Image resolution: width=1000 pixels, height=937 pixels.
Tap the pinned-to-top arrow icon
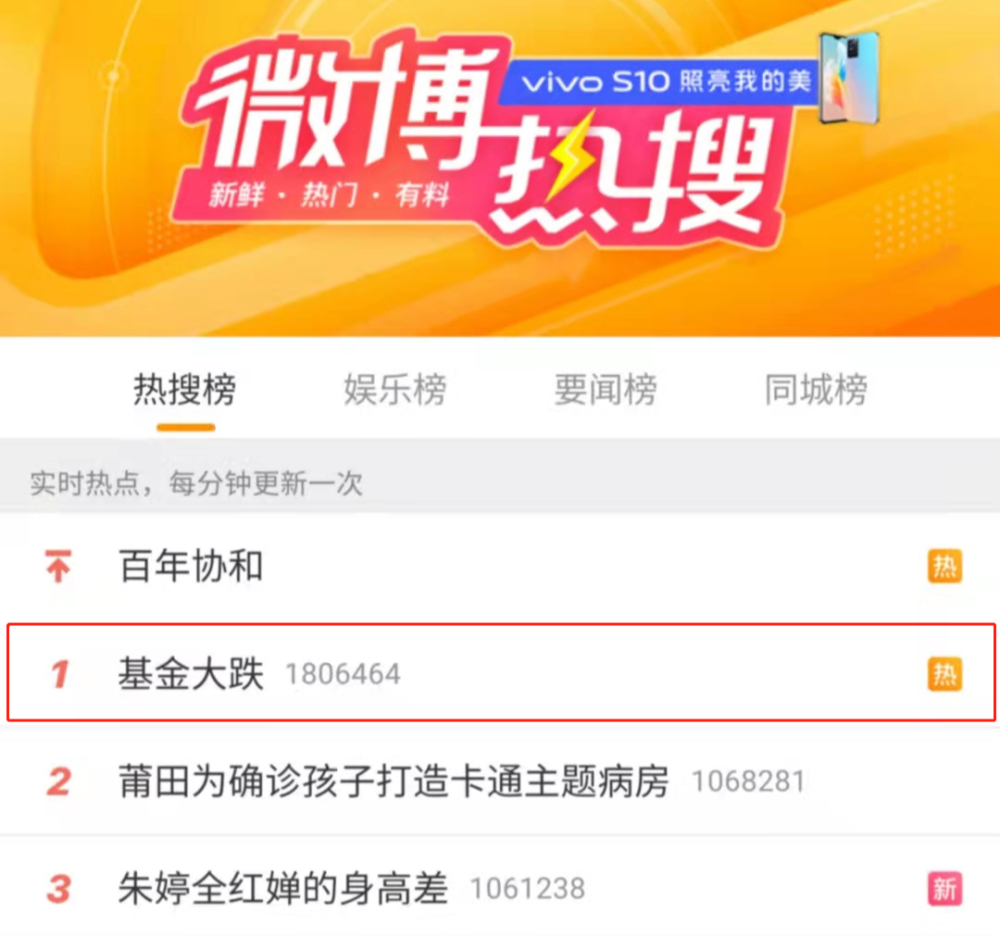58,566
